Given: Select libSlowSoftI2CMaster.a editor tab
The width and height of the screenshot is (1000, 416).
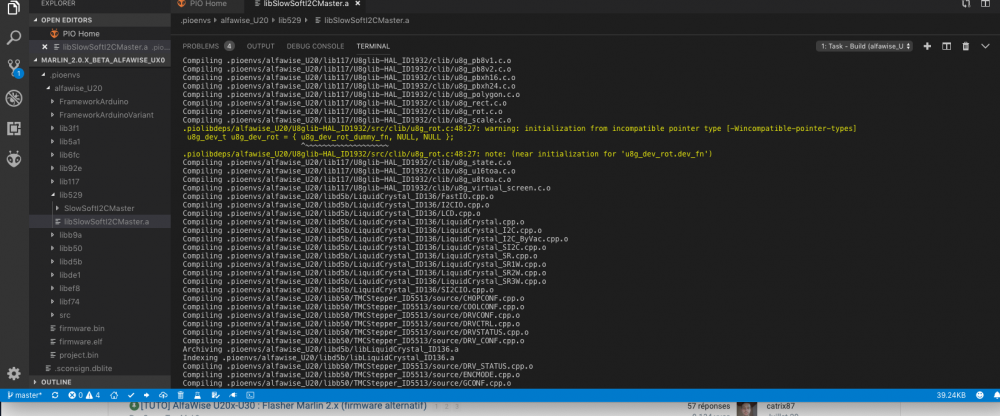Looking at the screenshot, I should [x=307, y=4].
